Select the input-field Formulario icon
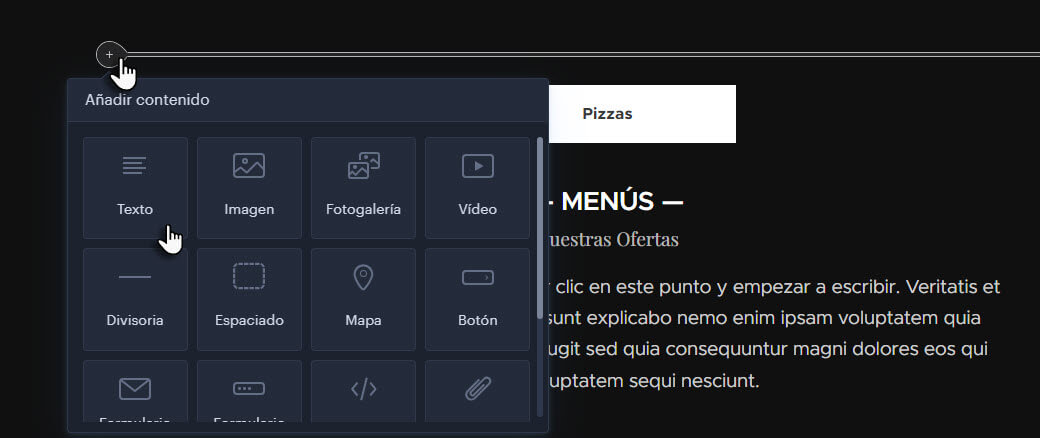 click(x=249, y=389)
